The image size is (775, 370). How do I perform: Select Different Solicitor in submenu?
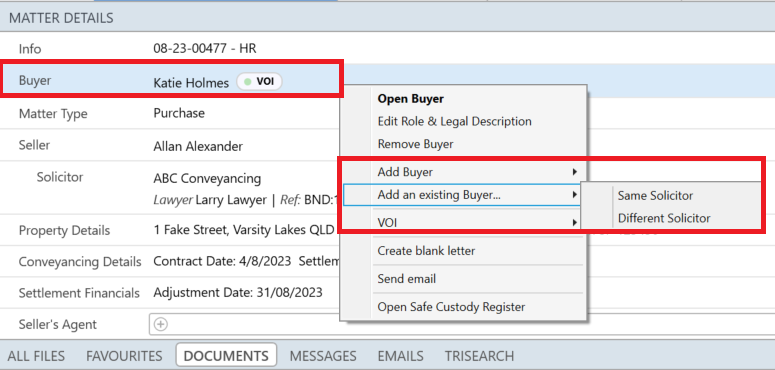[664, 218]
